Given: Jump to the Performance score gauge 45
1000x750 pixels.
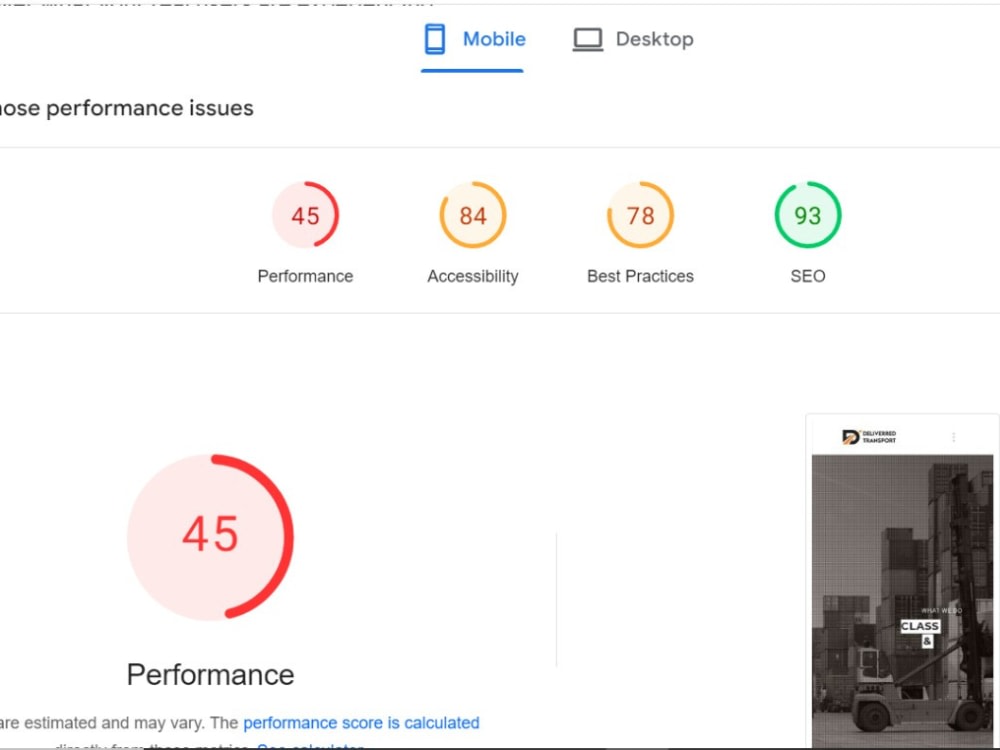Looking at the screenshot, I should coord(305,215).
